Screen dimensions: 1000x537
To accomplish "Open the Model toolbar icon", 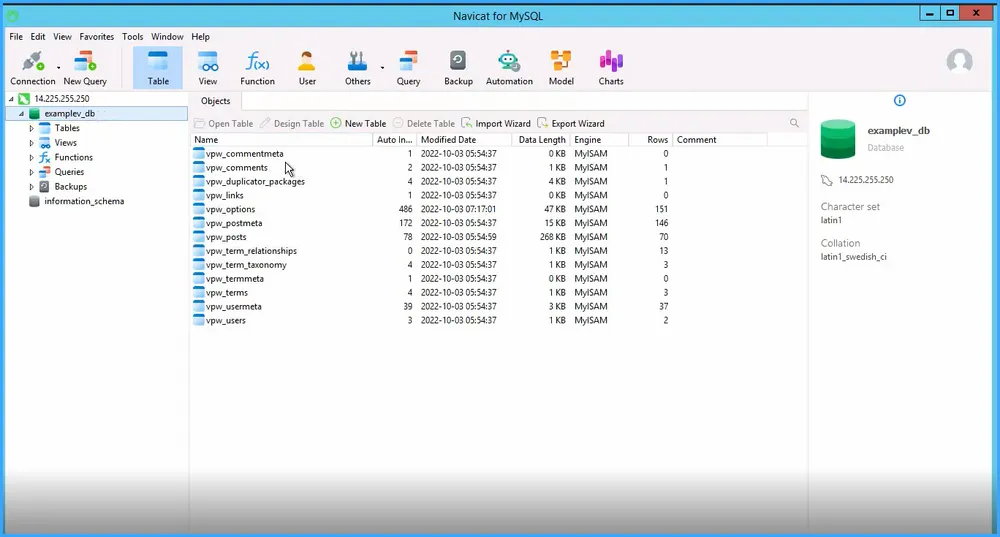I will (x=561, y=62).
